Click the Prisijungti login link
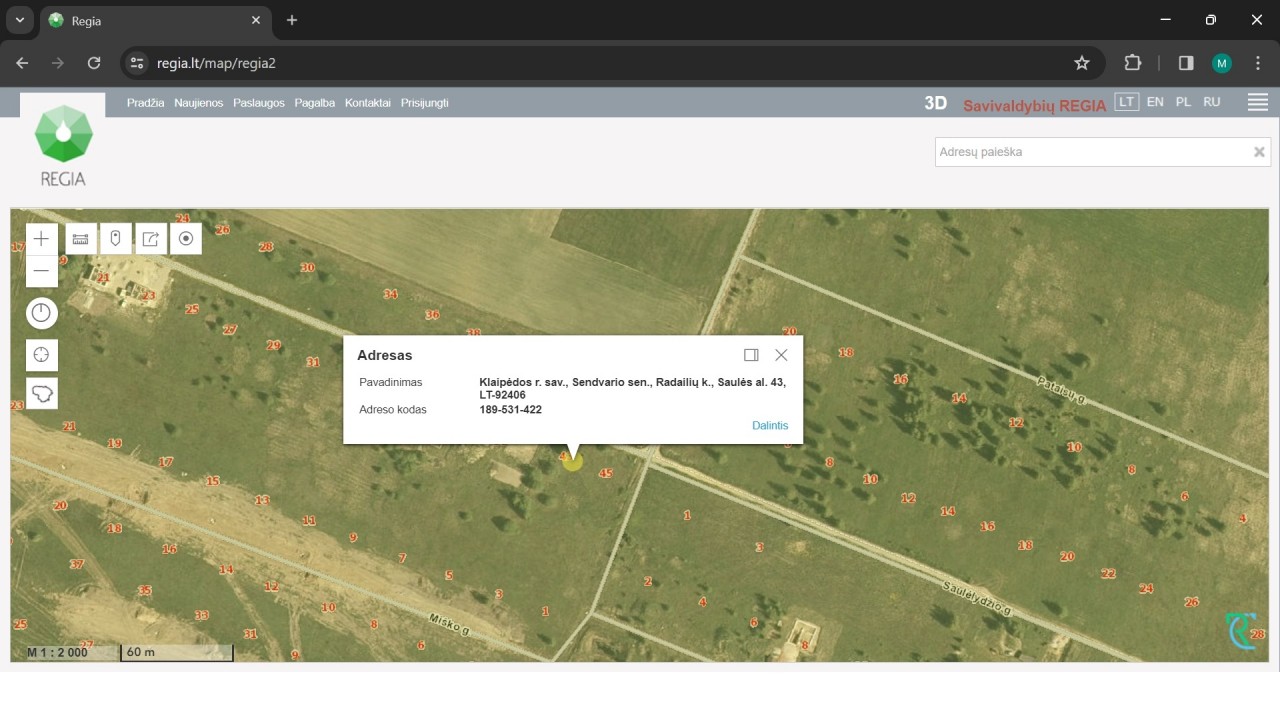This screenshot has width=1280, height=712. [x=424, y=103]
